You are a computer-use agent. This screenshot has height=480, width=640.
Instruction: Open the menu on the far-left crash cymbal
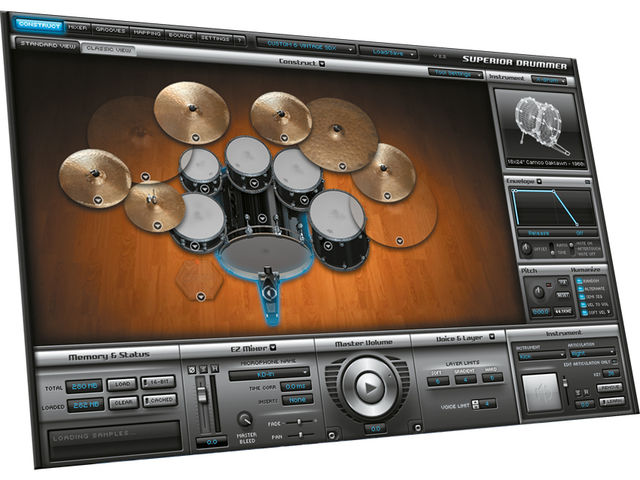point(98,200)
